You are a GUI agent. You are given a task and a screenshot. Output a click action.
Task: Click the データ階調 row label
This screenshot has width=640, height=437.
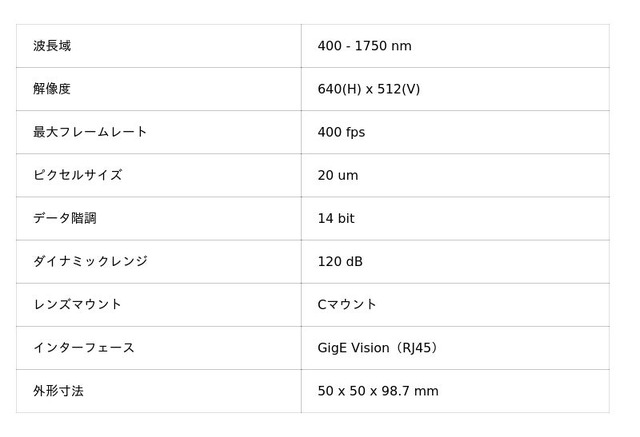(65, 218)
